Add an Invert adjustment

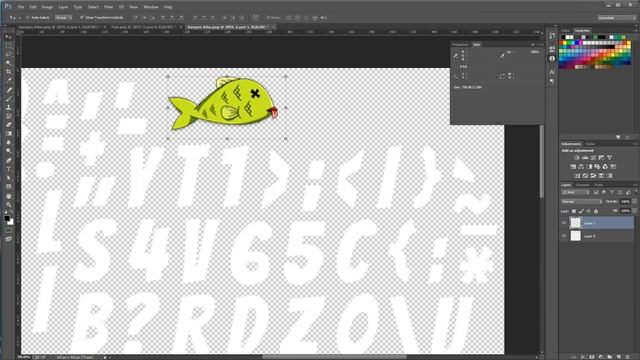click(577, 176)
